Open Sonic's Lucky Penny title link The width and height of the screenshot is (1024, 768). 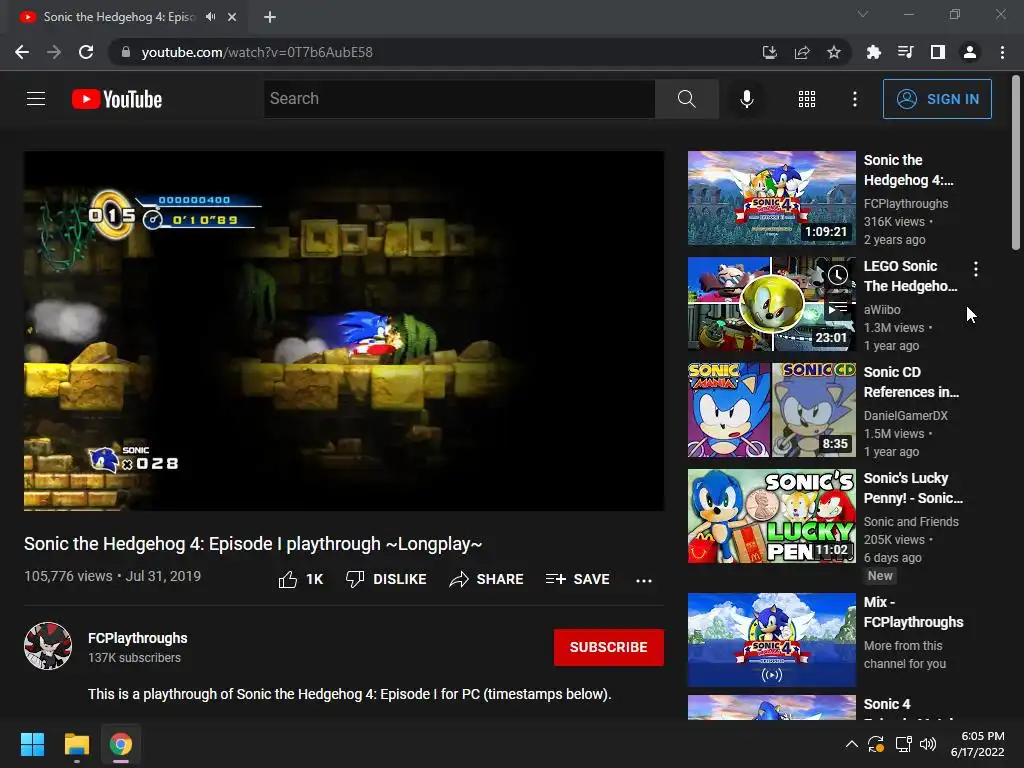click(913, 488)
